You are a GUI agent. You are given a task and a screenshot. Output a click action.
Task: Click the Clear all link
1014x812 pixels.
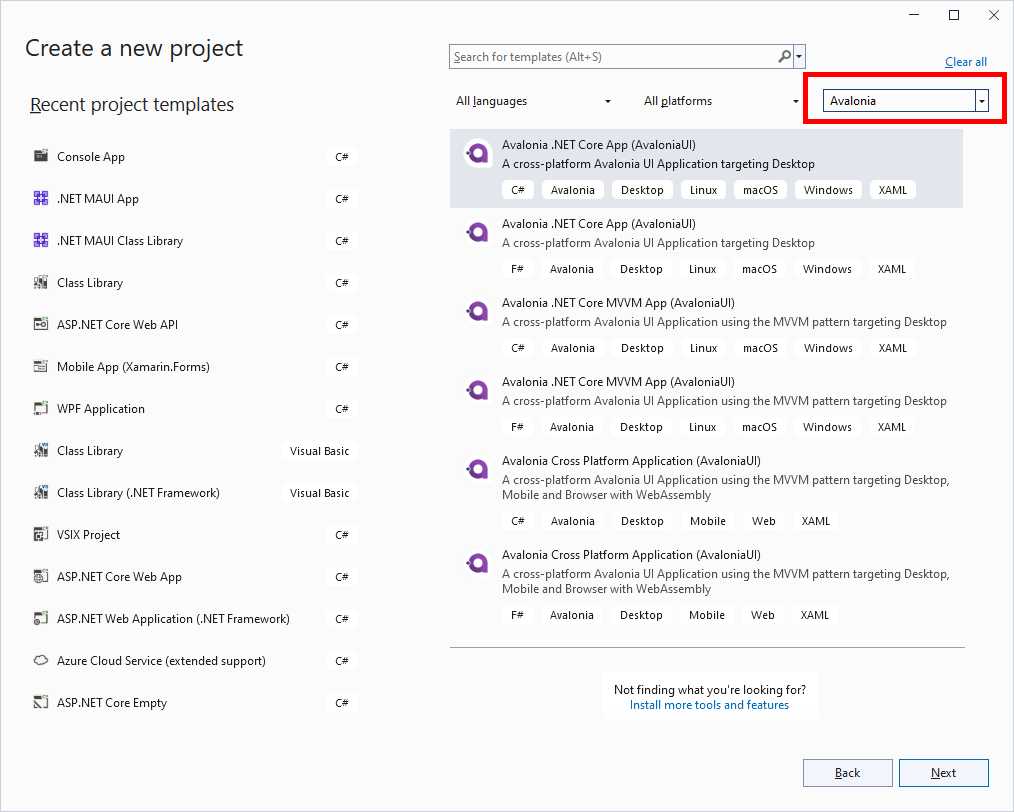tap(965, 61)
